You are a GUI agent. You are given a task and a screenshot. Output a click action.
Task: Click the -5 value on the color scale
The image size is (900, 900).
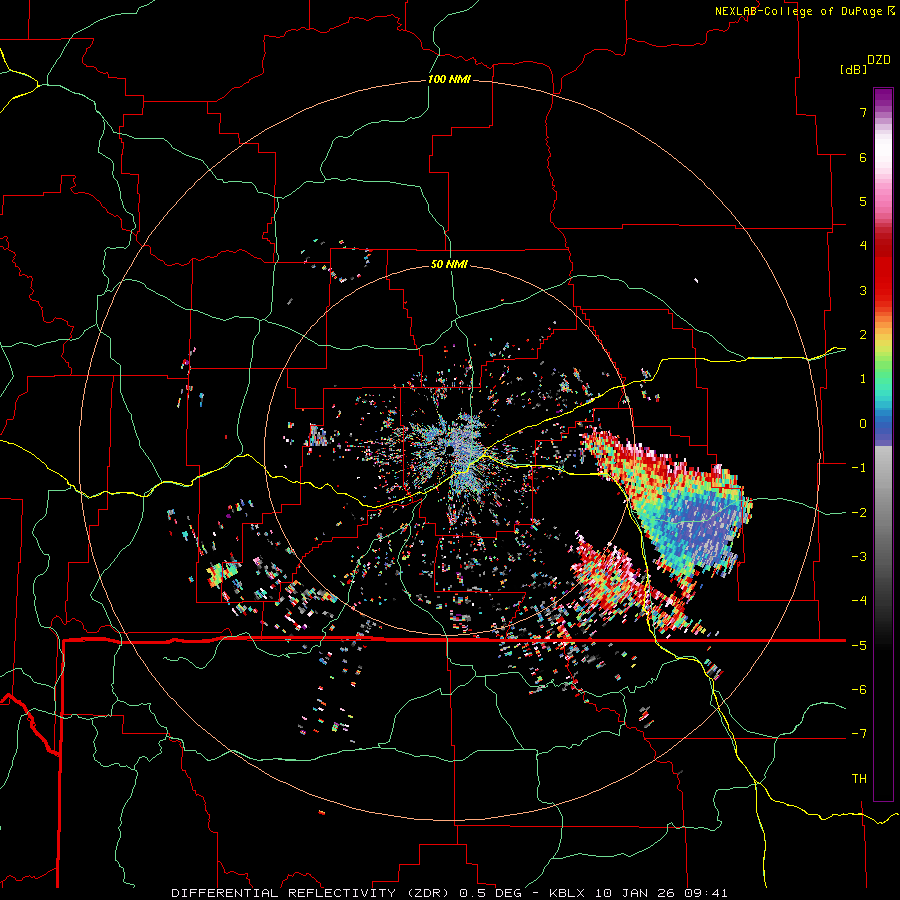pos(859,646)
